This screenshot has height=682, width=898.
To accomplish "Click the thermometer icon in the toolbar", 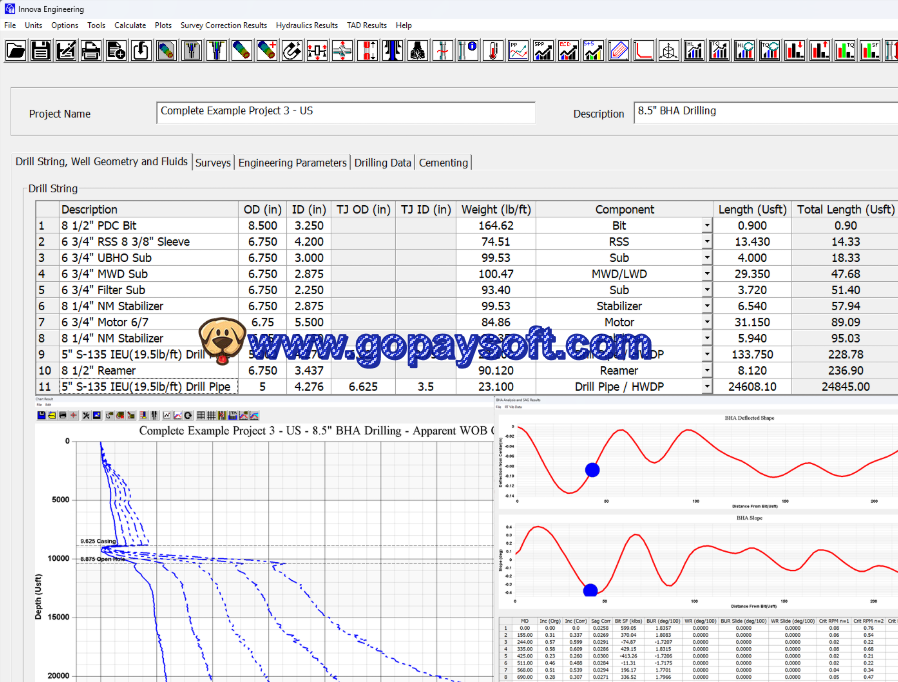I will pos(493,50).
